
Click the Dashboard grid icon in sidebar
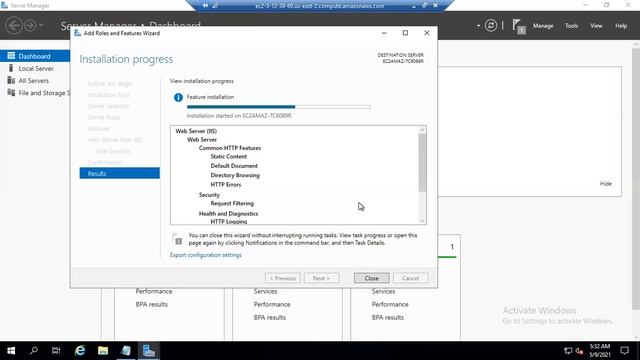pos(11,56)
